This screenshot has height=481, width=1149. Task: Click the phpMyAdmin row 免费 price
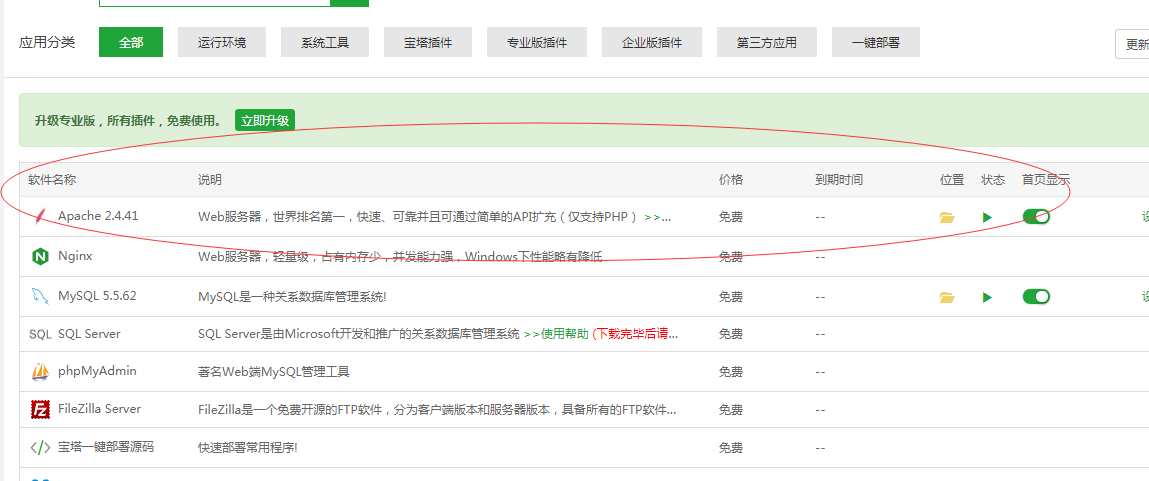(x=731, y=372)
